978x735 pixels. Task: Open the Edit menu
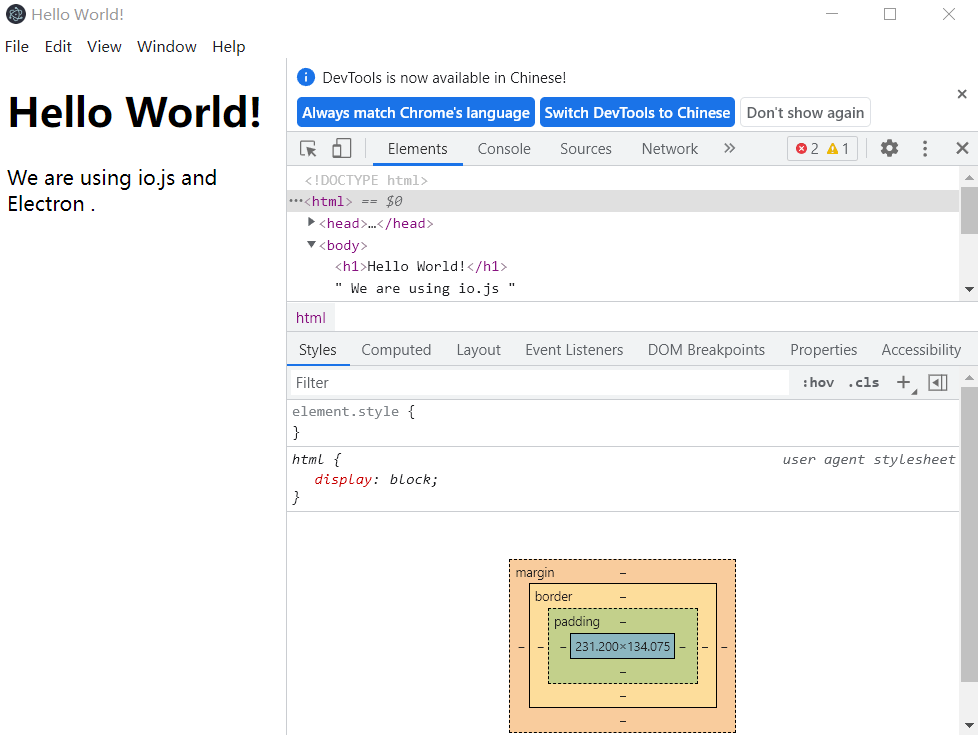click(x=58, y=47)
